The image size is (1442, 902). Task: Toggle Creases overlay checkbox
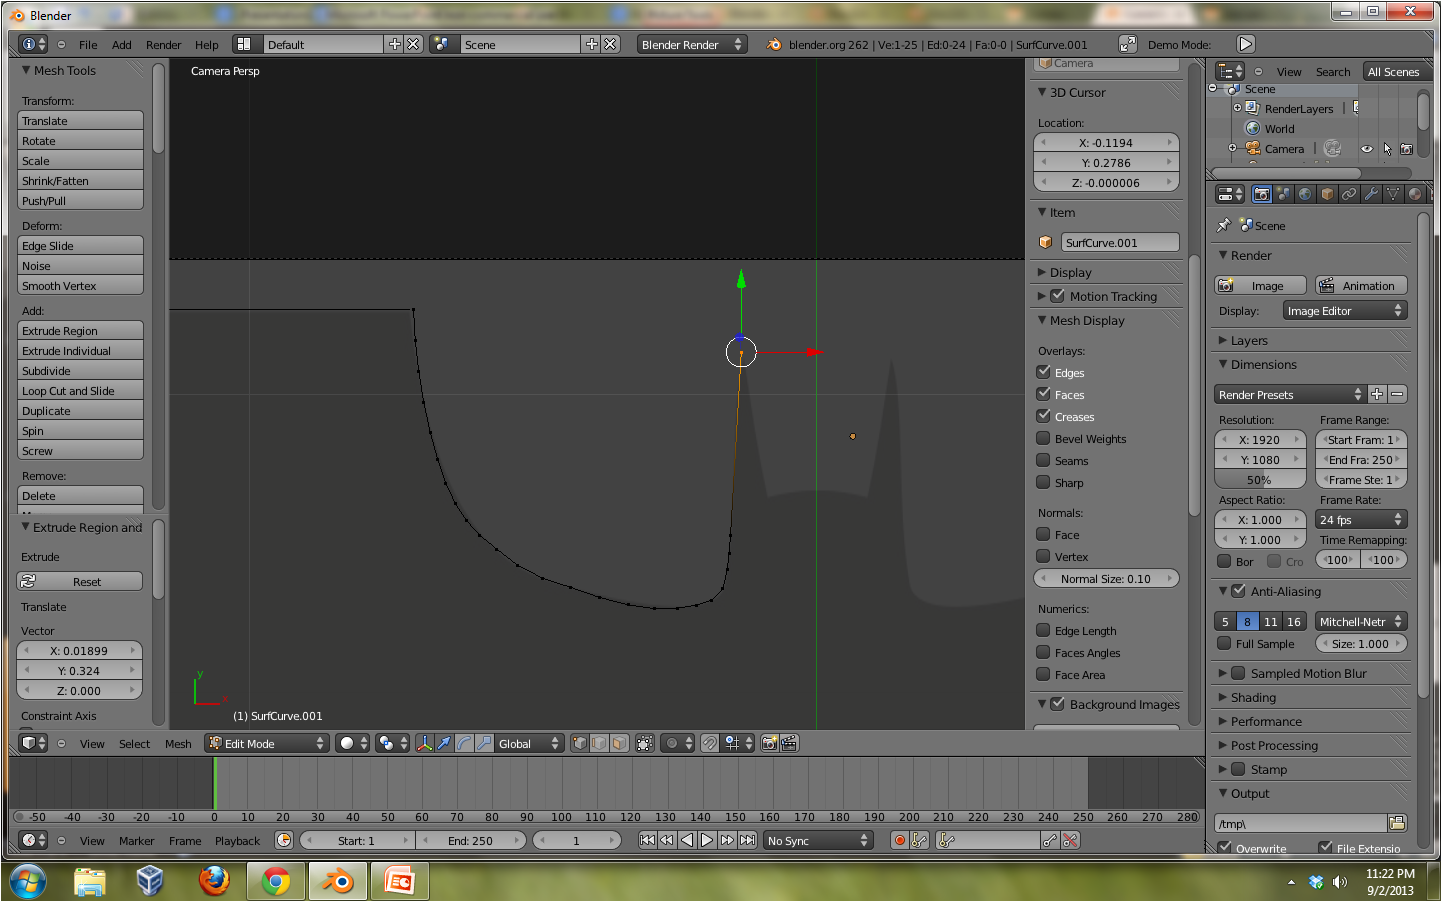pos(1043,416)
